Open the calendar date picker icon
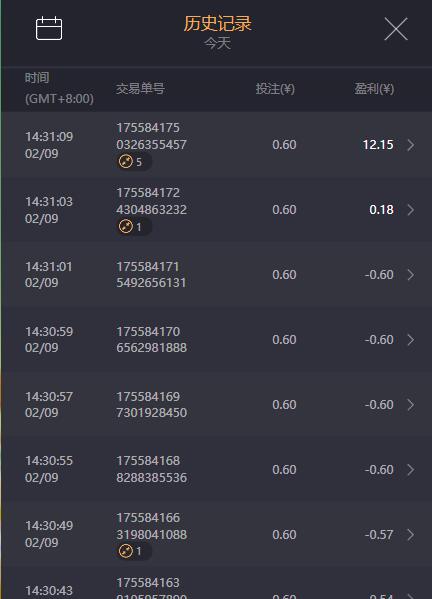Image resolution: width=432 pixels, height=599 pixels. pyautogui.click(x=49, y=28)
